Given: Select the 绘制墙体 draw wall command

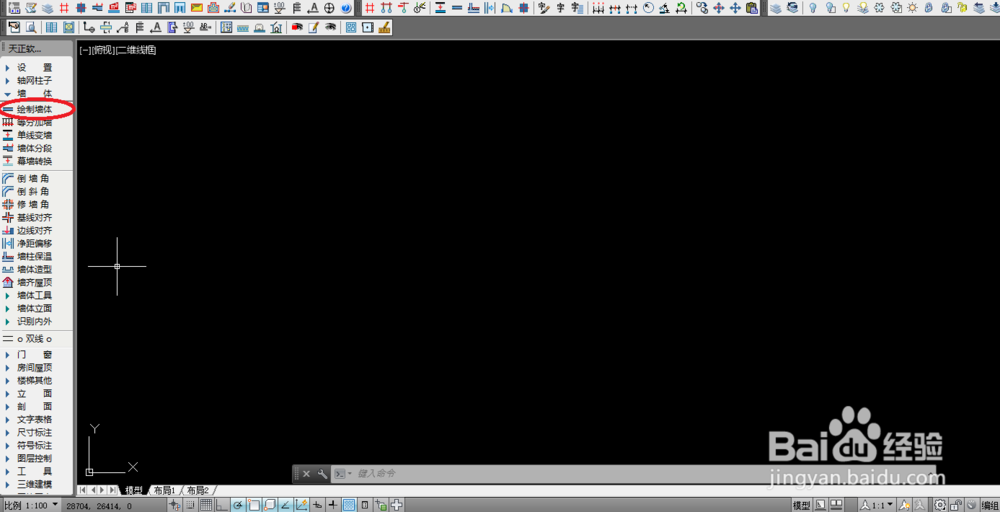Looking at the screenshot, I should (35, 110).
